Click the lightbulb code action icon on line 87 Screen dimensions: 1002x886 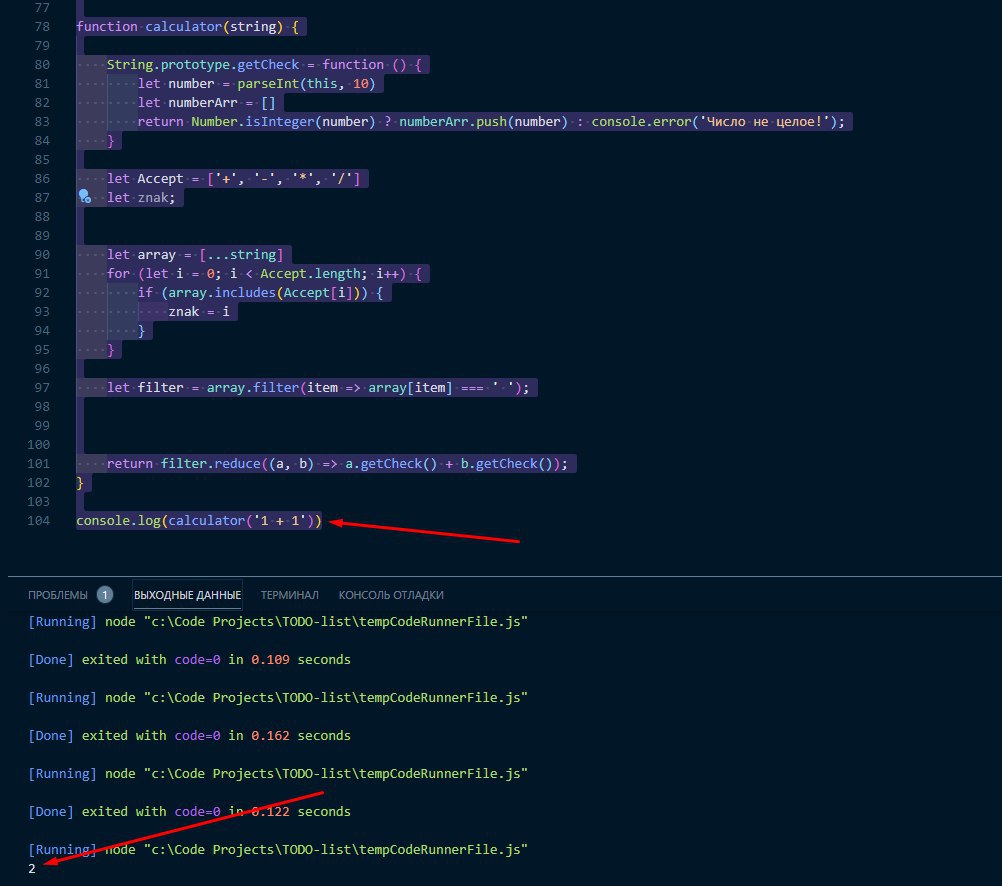pos(84,196)
